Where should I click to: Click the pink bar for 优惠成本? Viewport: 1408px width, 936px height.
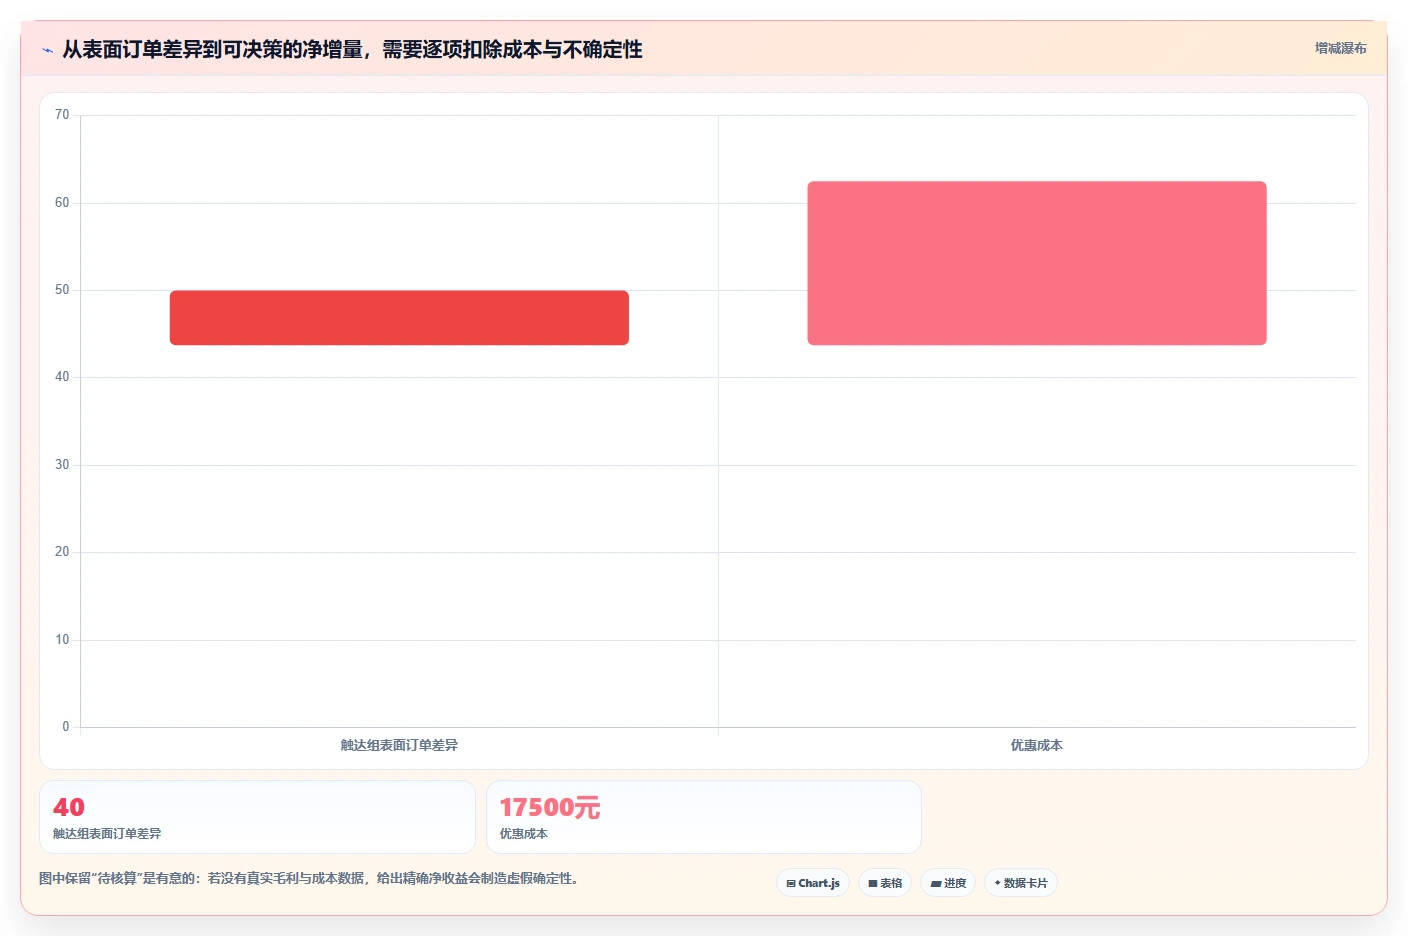[x=1037, y=263]
